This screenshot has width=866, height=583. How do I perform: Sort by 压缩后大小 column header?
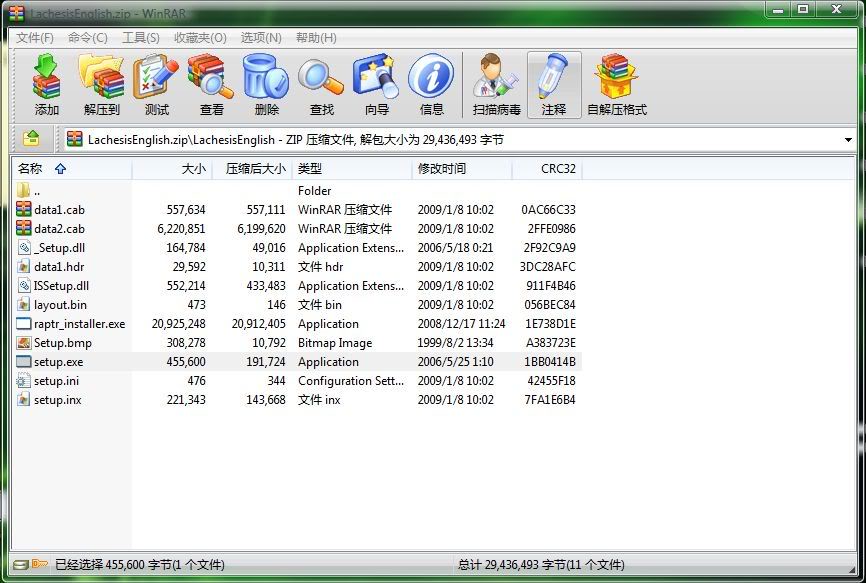coord(252,168)
